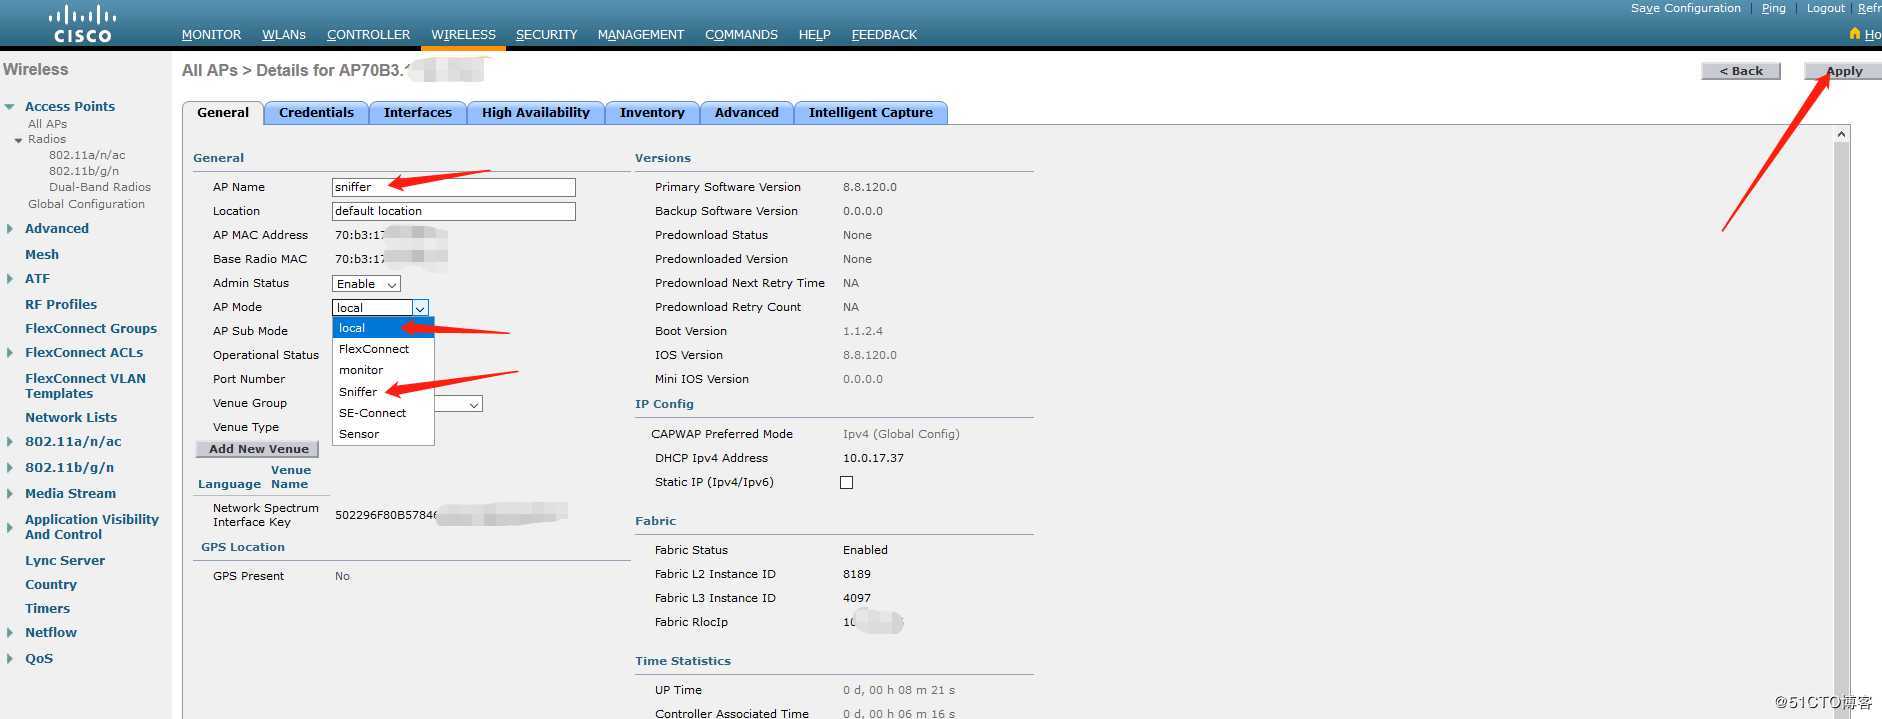
Task: Click the Logout link
Action: pyautogui.click(x=1825, y=8)
